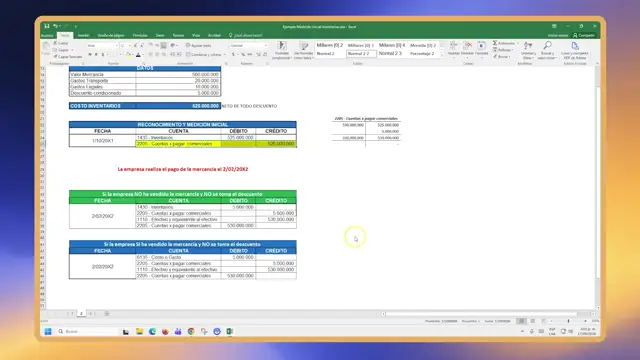
Task: Open Microsoft Edge from the taskbar
Action: point(152,331)
